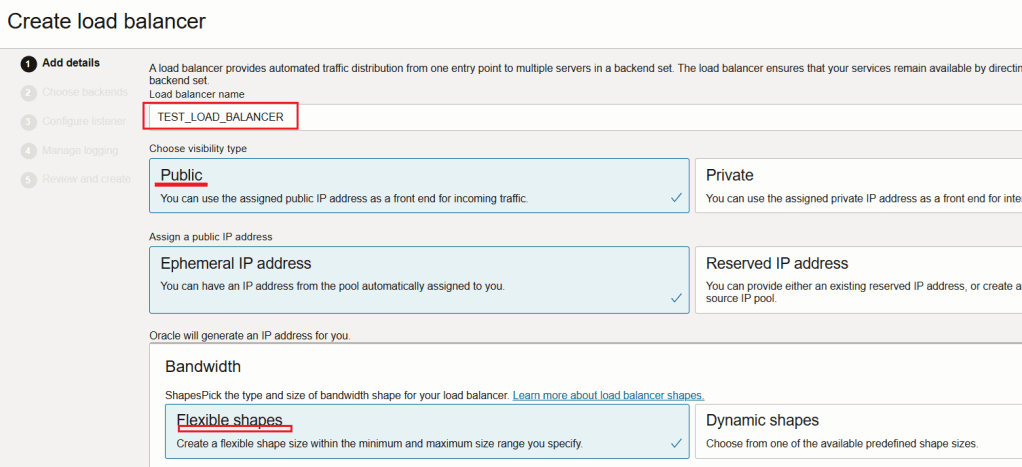Click the step 2 number circle

click(x=29, y=92)
